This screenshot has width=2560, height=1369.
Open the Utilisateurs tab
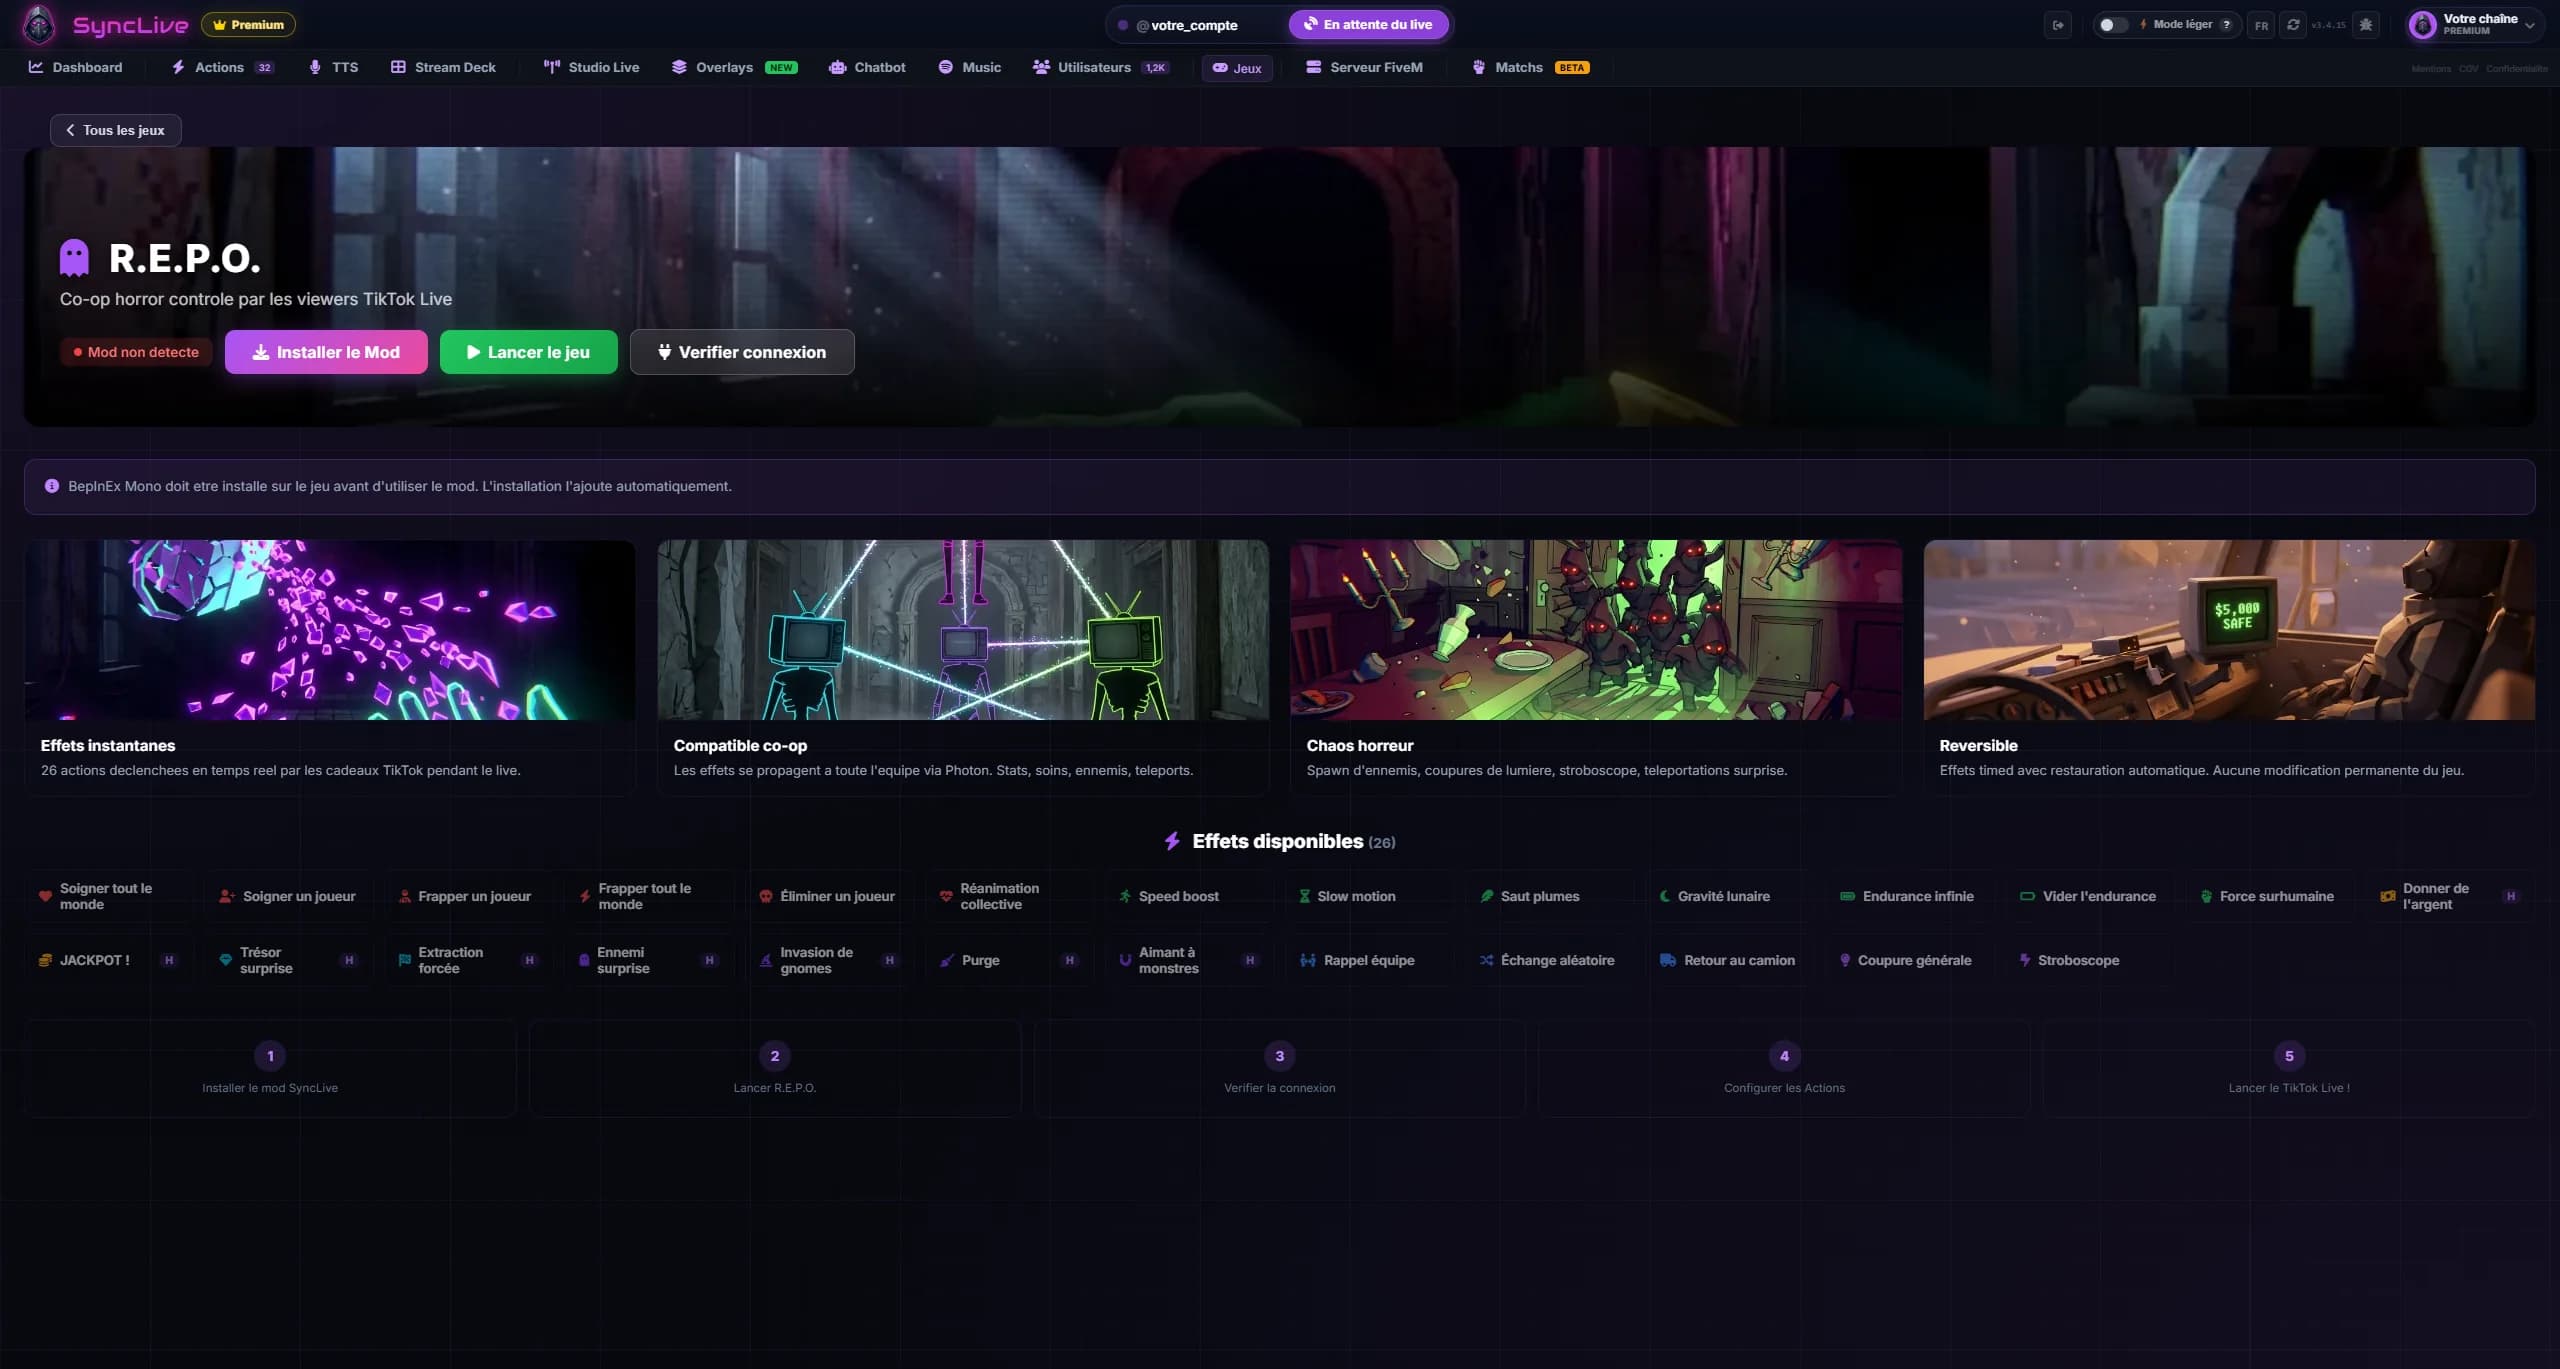[1101, 67]
